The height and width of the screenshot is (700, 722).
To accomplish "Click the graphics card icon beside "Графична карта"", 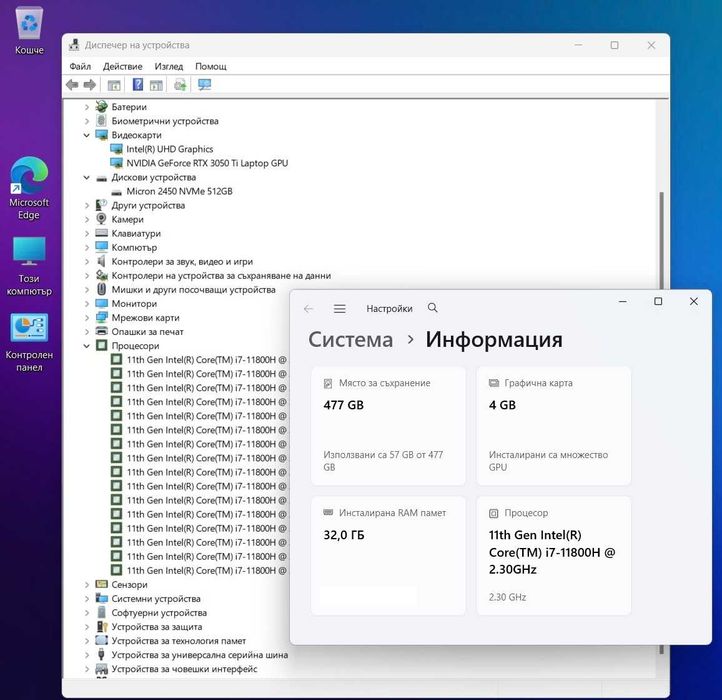I will (x=494, y=383).
